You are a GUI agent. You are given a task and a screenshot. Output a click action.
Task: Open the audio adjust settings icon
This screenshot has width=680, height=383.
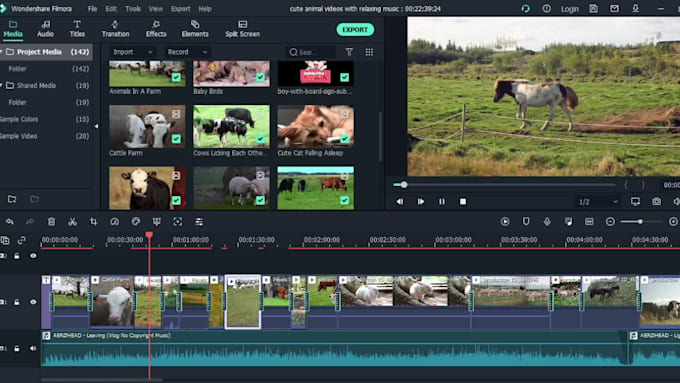[x=199, y=222]
